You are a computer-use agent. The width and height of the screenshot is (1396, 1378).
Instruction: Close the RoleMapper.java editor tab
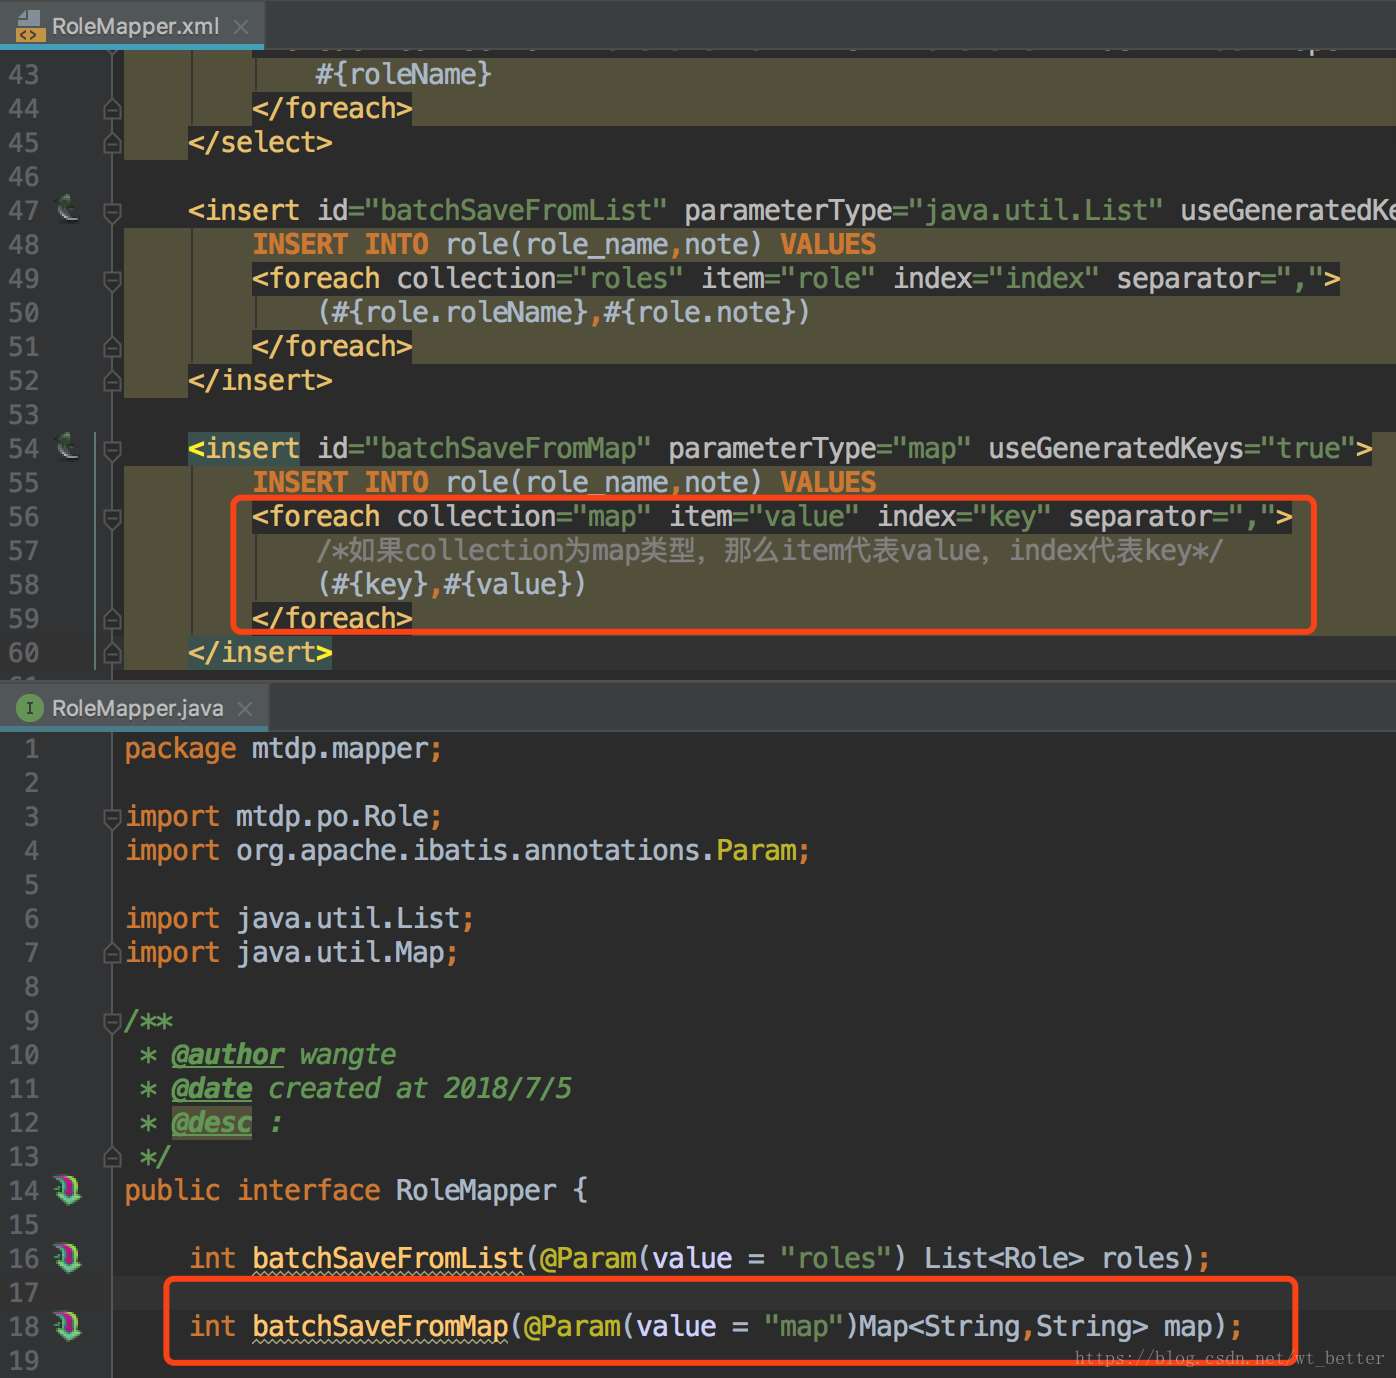coord(245,708)
